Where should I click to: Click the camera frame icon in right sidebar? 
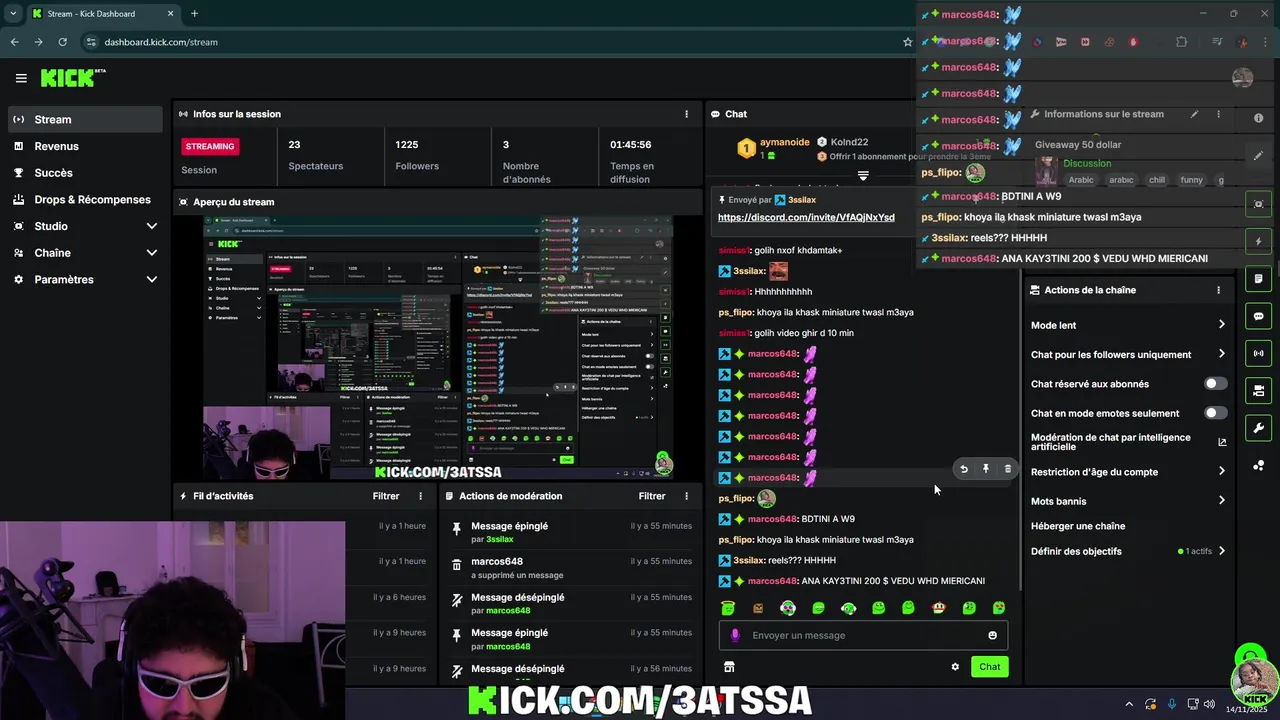point(1258,204)
